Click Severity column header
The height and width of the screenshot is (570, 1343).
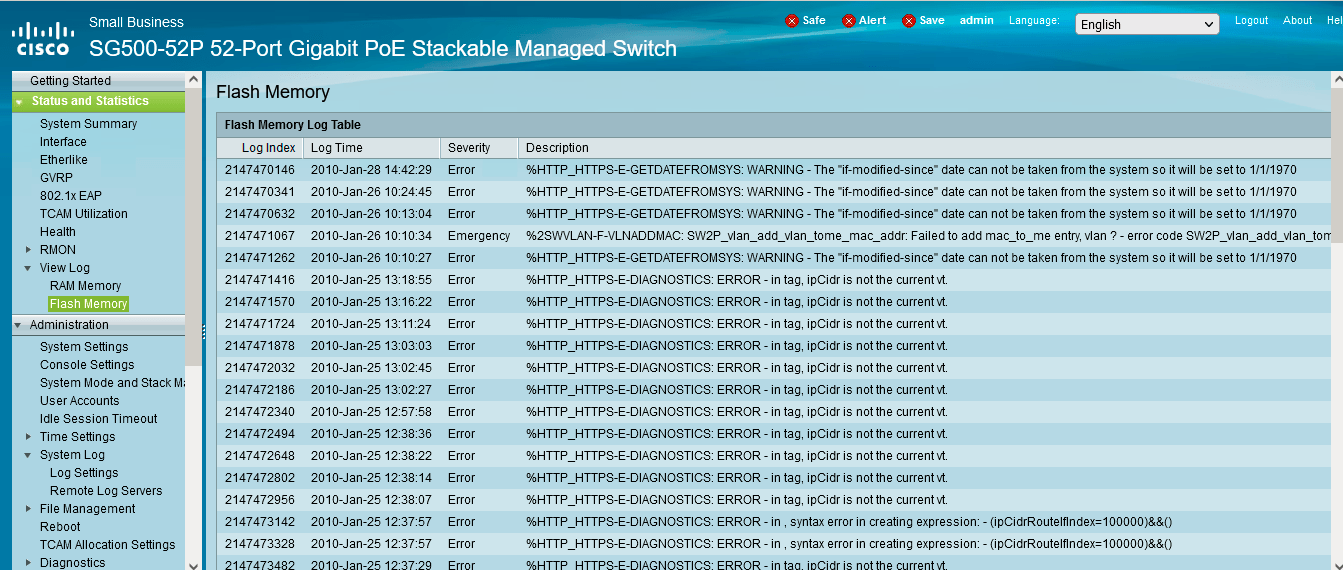469,148
